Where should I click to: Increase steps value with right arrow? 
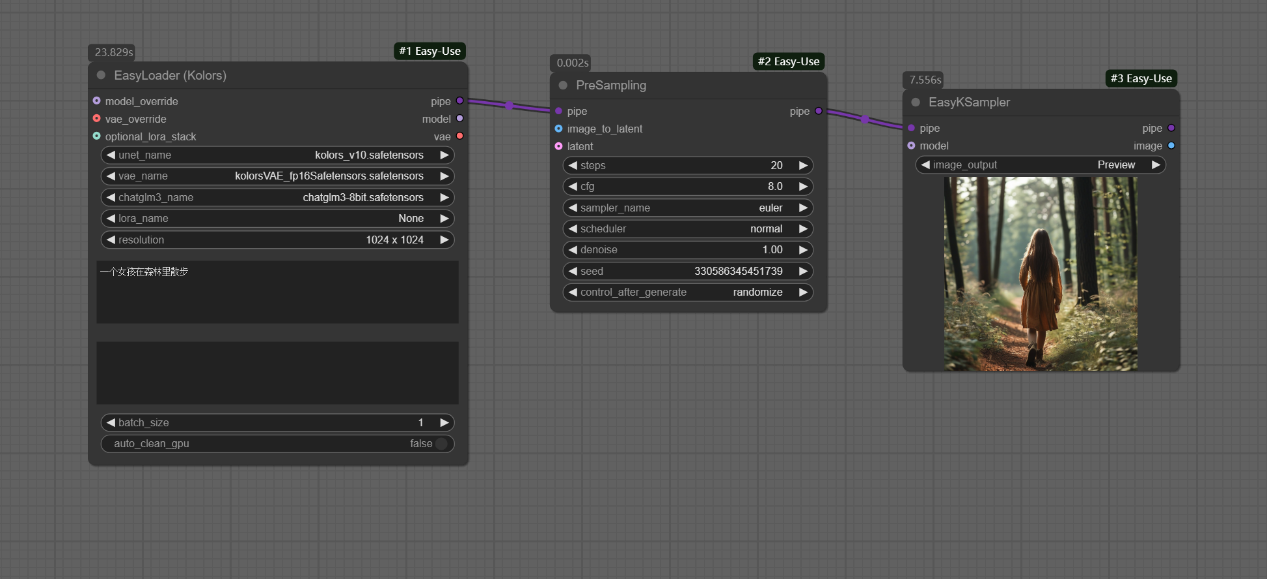point(802,165)
